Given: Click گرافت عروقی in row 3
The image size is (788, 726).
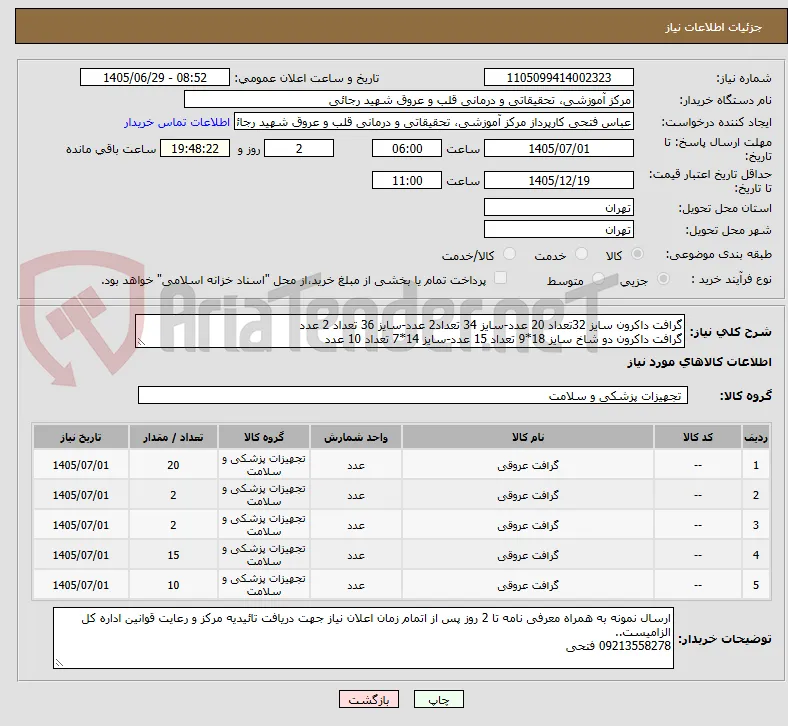Looking at the screenshot, I should (528, 525).
